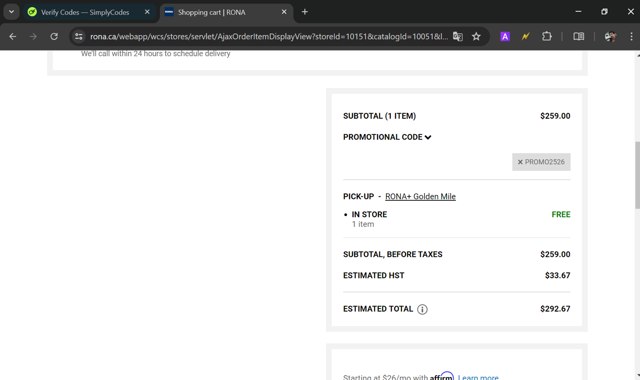The image size is (640, 380).
Task: Close the Verify Codes — SimplyCodes tab
Action: click(x=147, y=12)
